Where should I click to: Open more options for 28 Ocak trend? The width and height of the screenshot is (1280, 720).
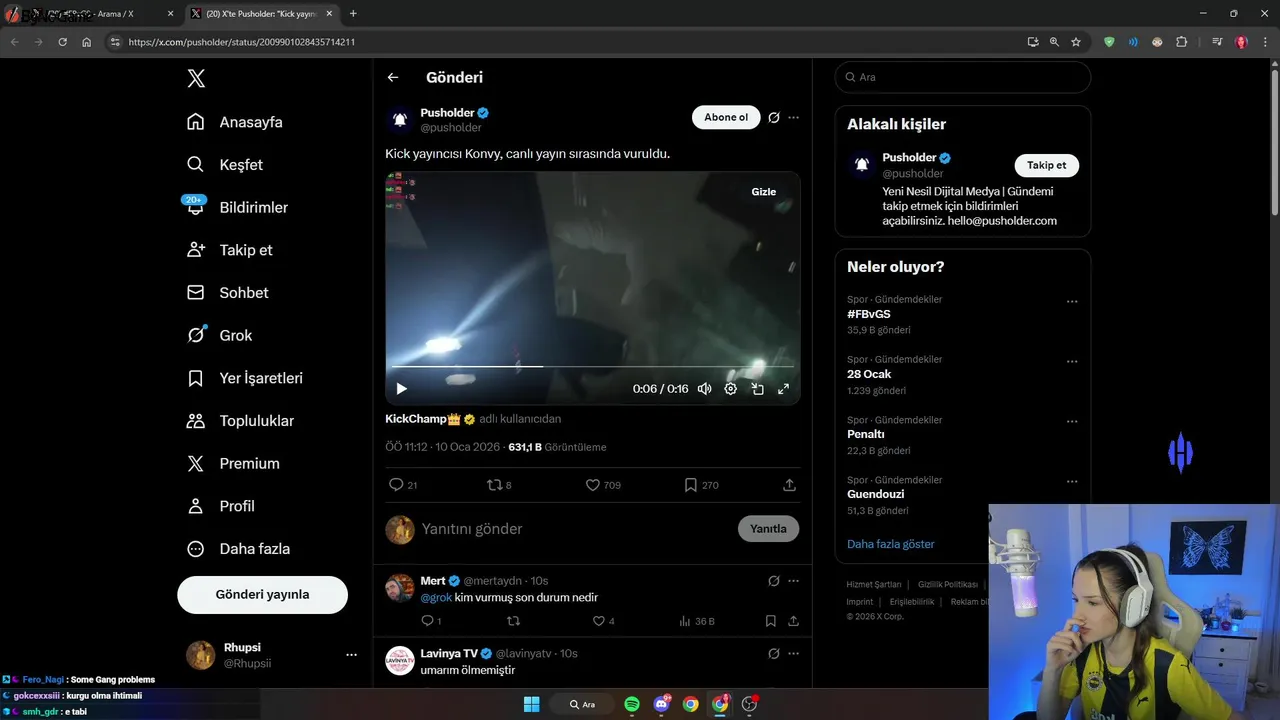click(1072, 362)
